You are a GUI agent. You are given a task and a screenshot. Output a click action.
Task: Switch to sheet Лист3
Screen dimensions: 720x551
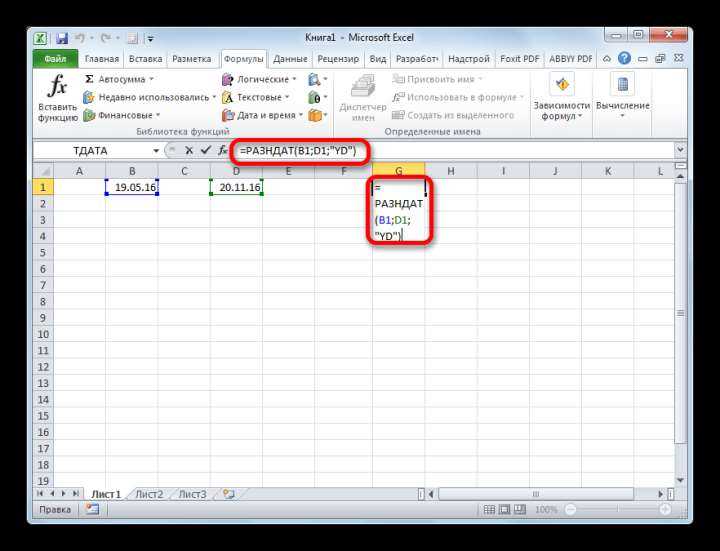[x=192, y=495]
